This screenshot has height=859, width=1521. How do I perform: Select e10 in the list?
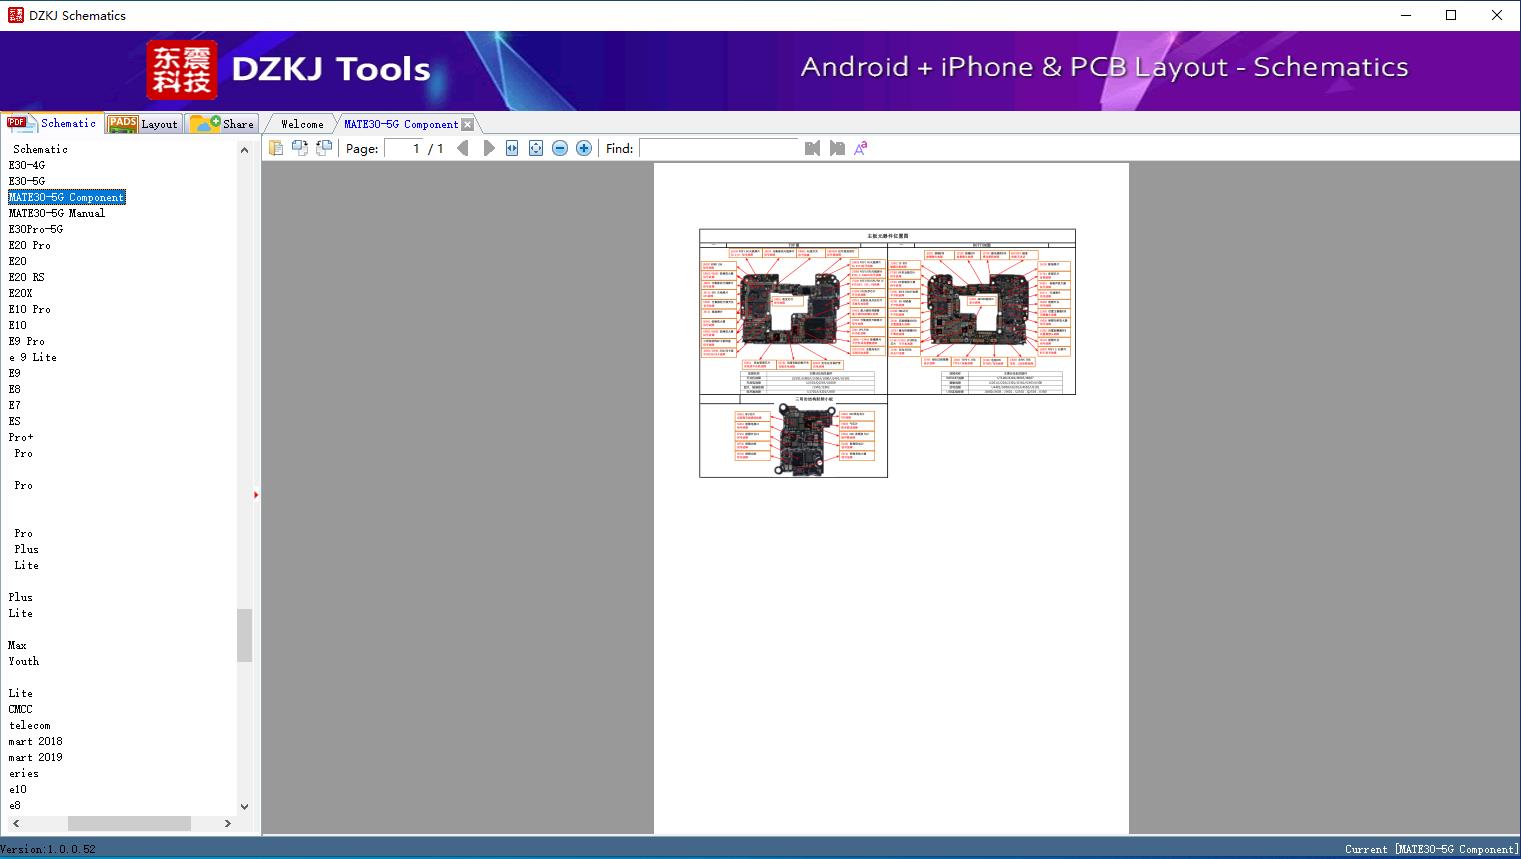click(x=18, y=789)
